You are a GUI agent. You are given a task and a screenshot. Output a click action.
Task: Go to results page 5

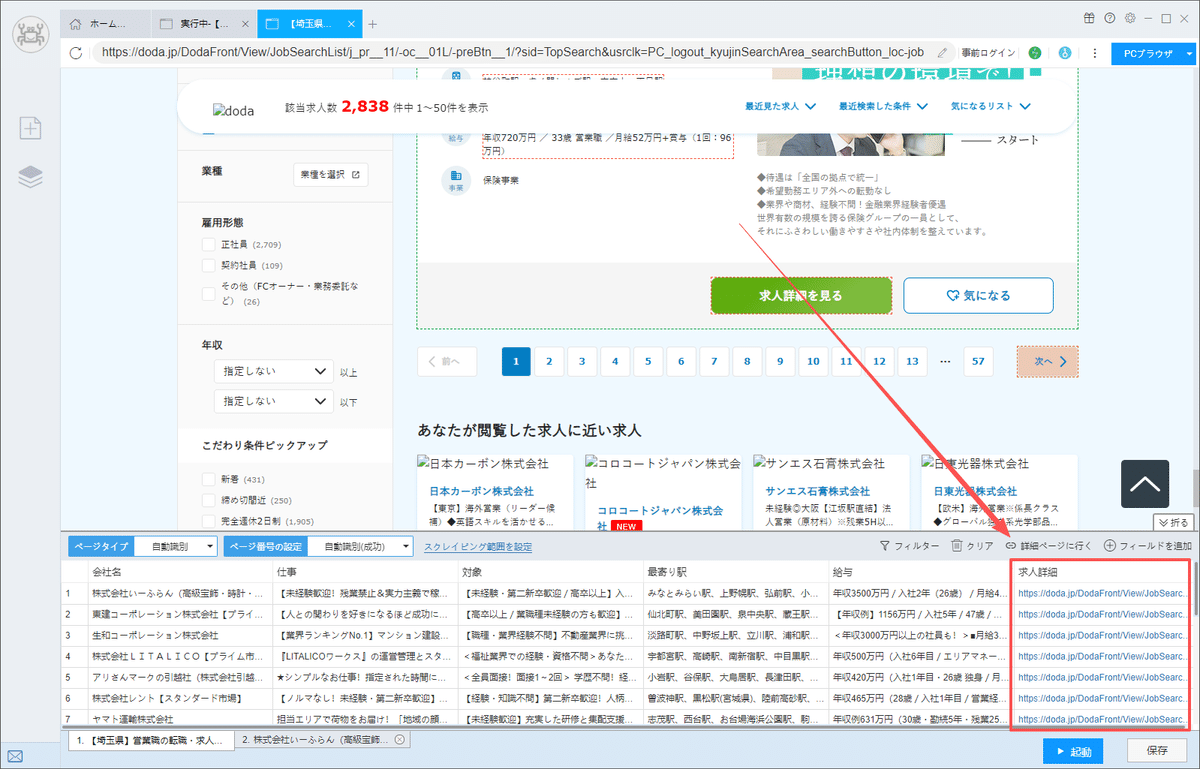pyautogui.click(x=648, y=361)
